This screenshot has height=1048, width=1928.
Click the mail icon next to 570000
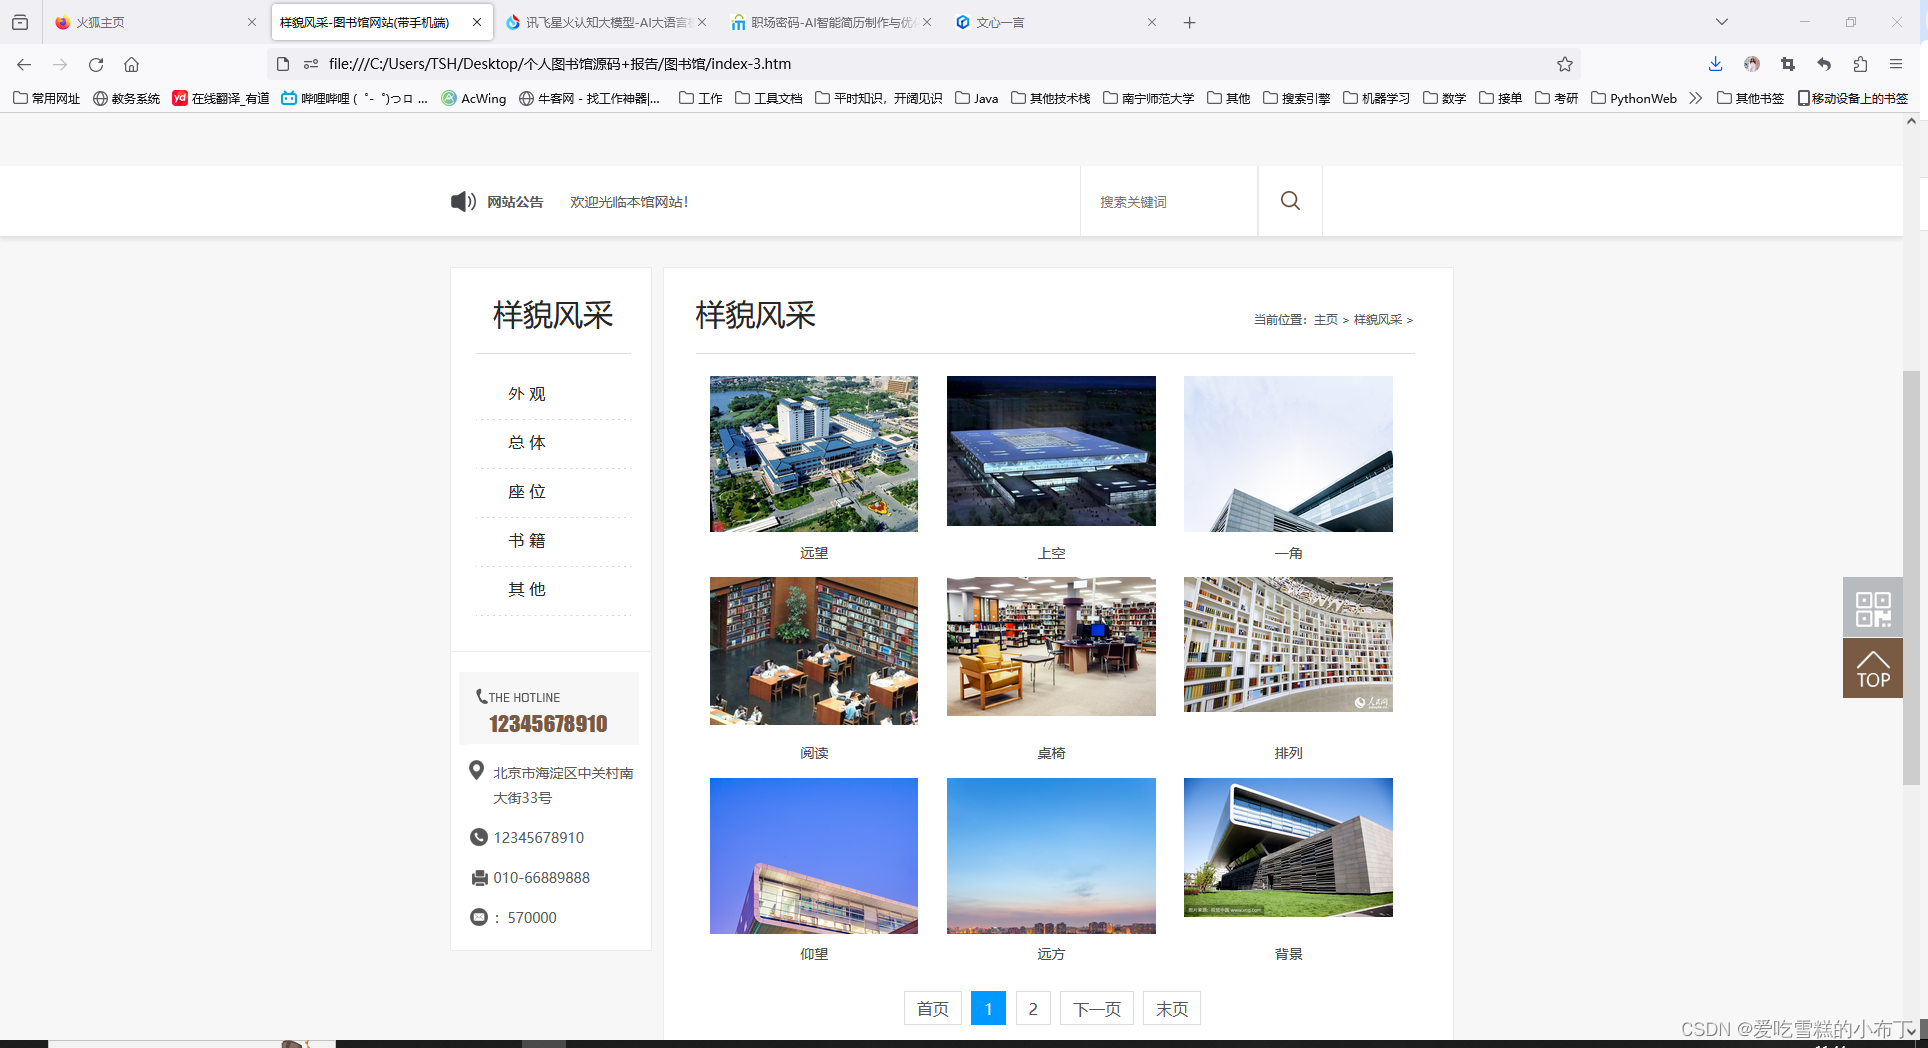(479, 917)
